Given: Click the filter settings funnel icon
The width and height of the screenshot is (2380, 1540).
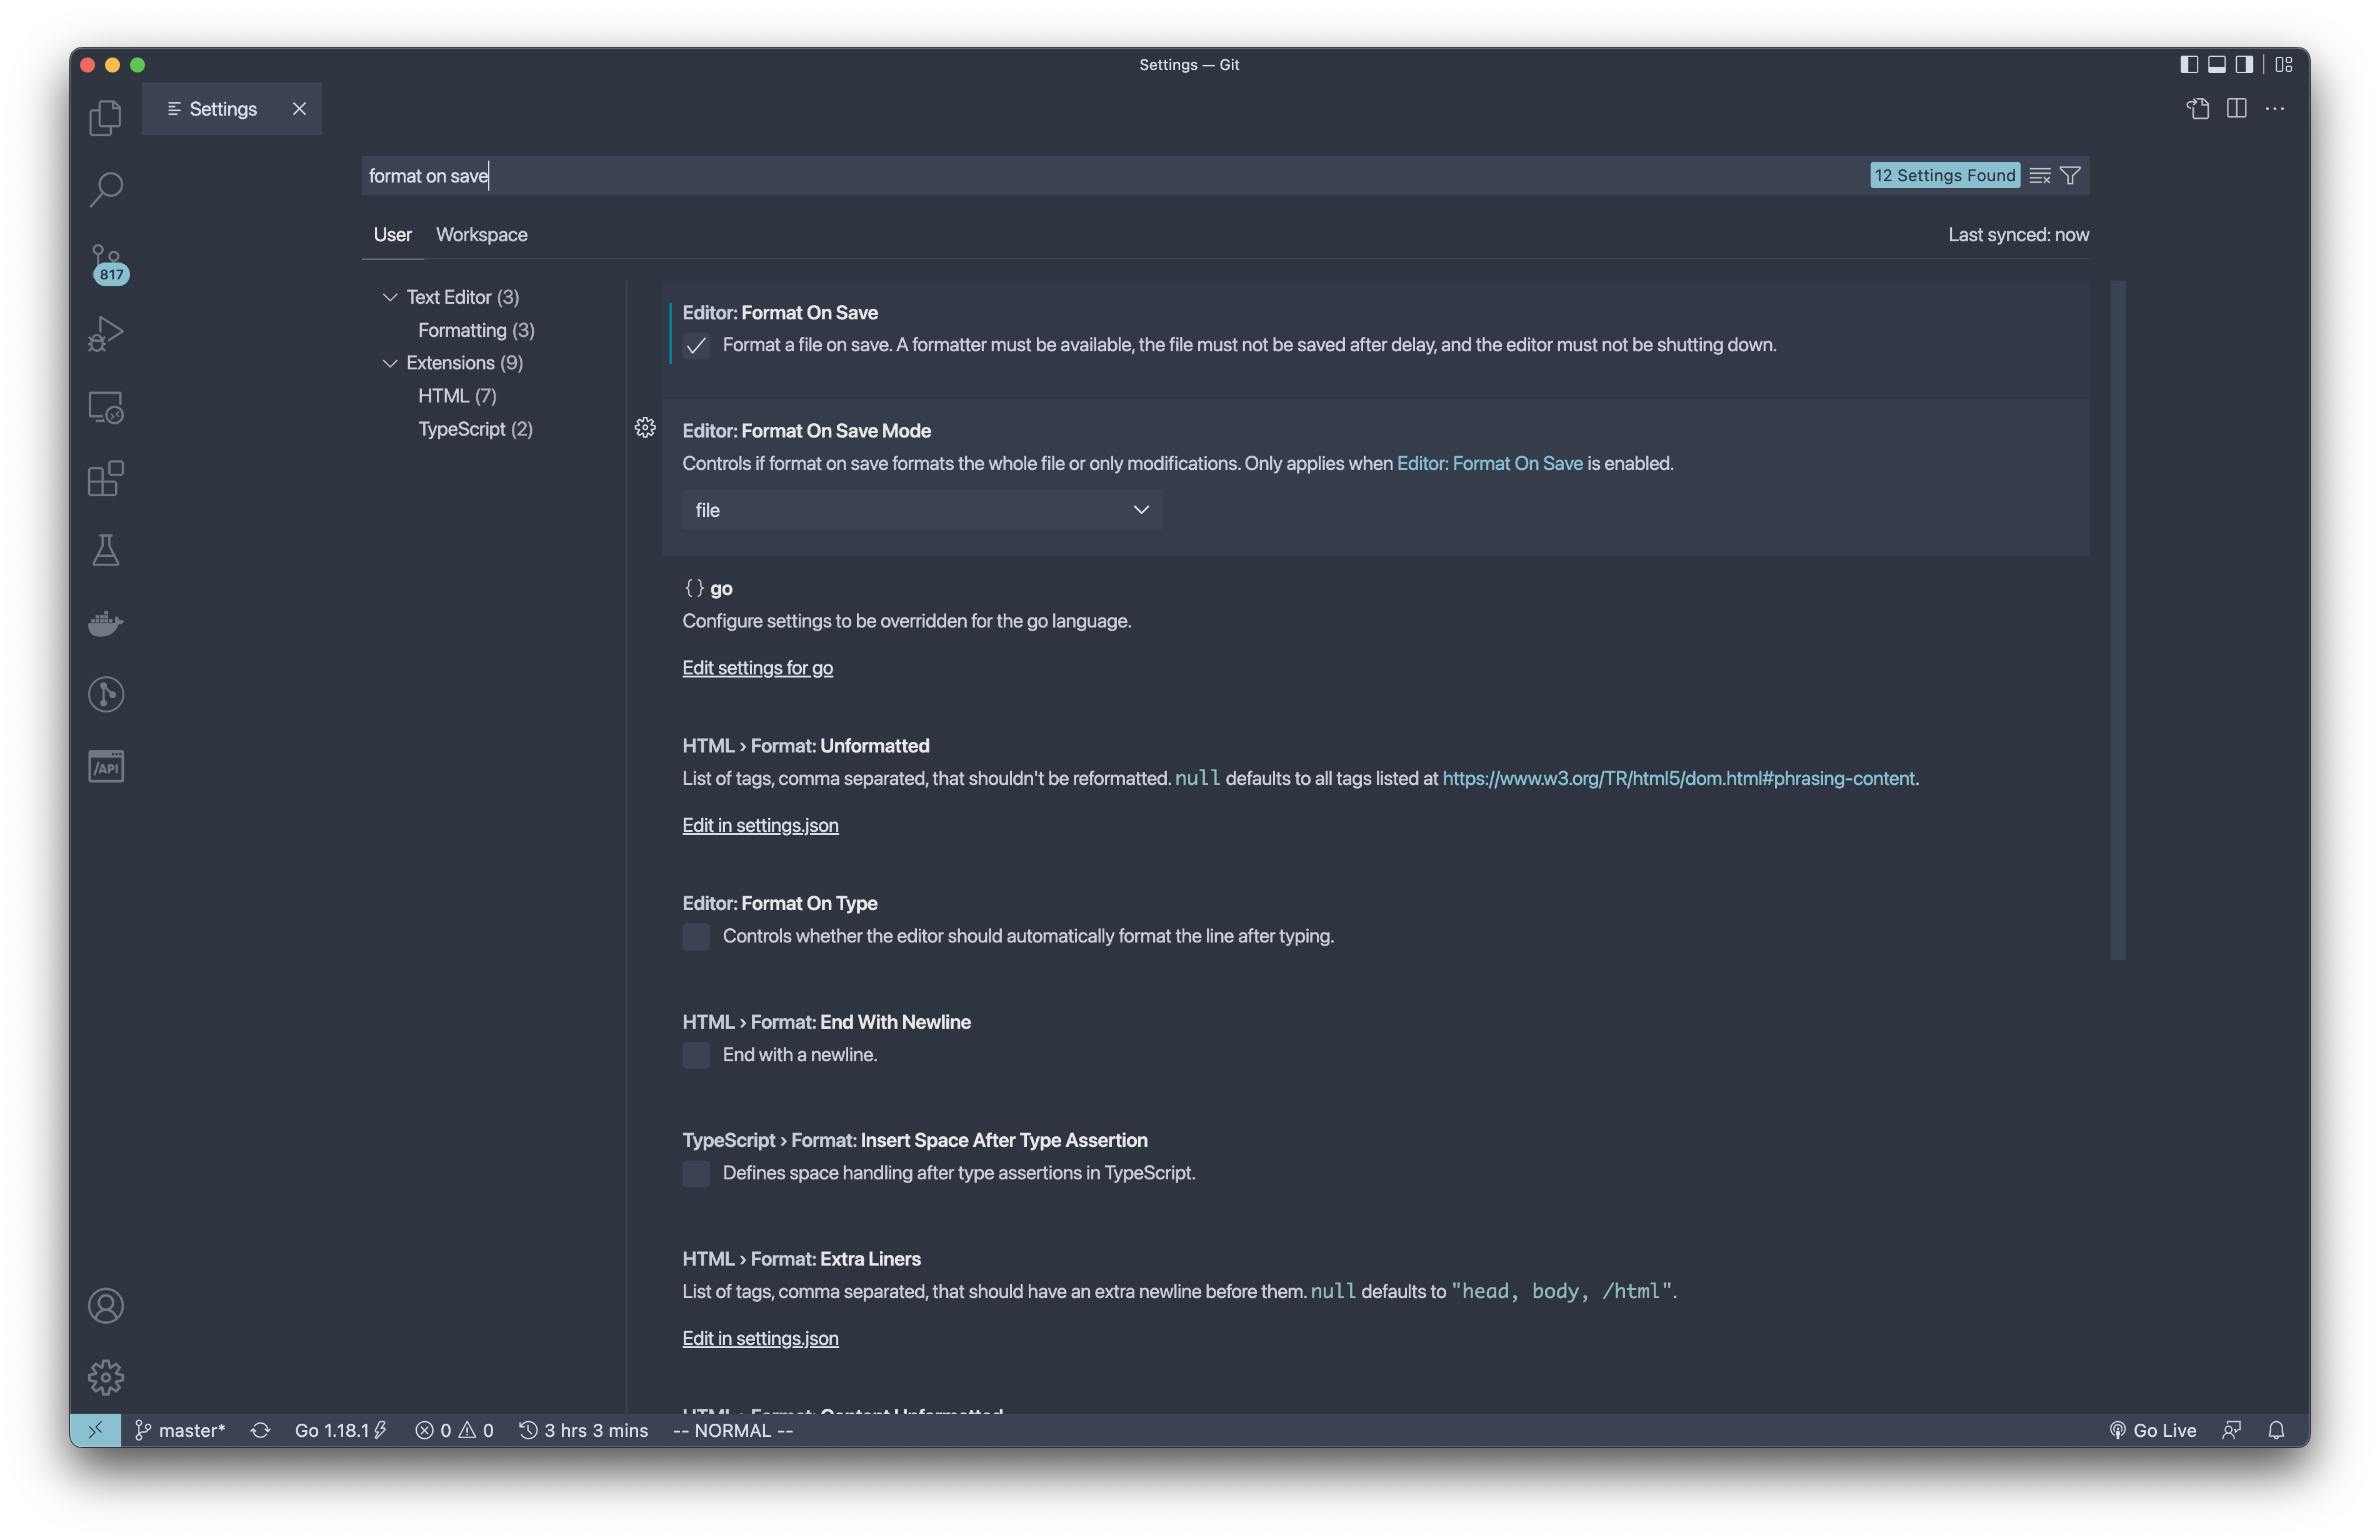Looking at the screenshot, I should click(x=2070, y=176).
